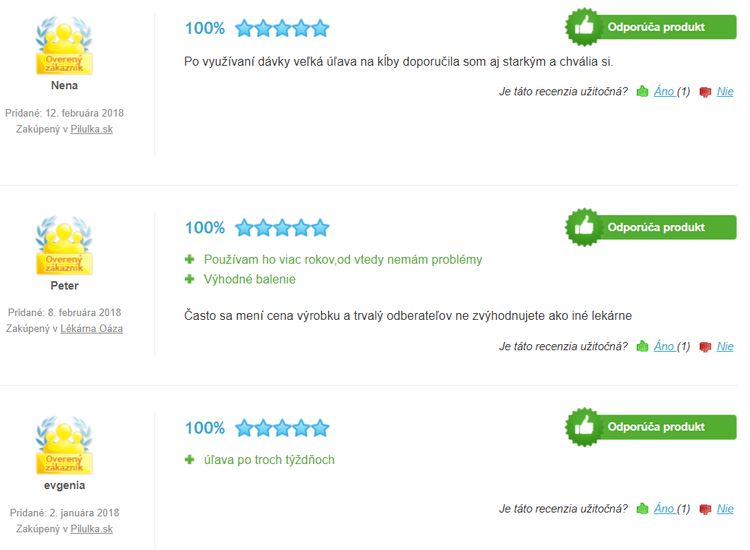The height and width of the screenshot is (550, 750).
Task: Open Pilulka.sk link under evgenia's review
Action: [92, 529]
